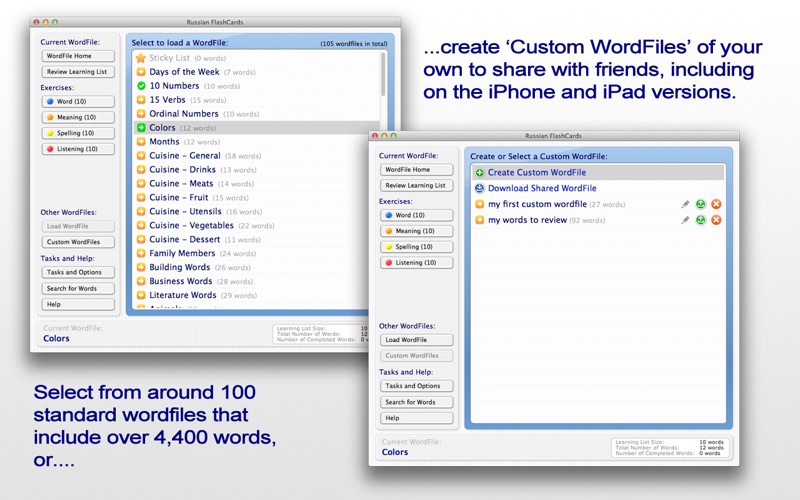Screen dimensions: 800x500
Task: Open Custom WordFiles in back window
Action: click(x=78, y=242)
